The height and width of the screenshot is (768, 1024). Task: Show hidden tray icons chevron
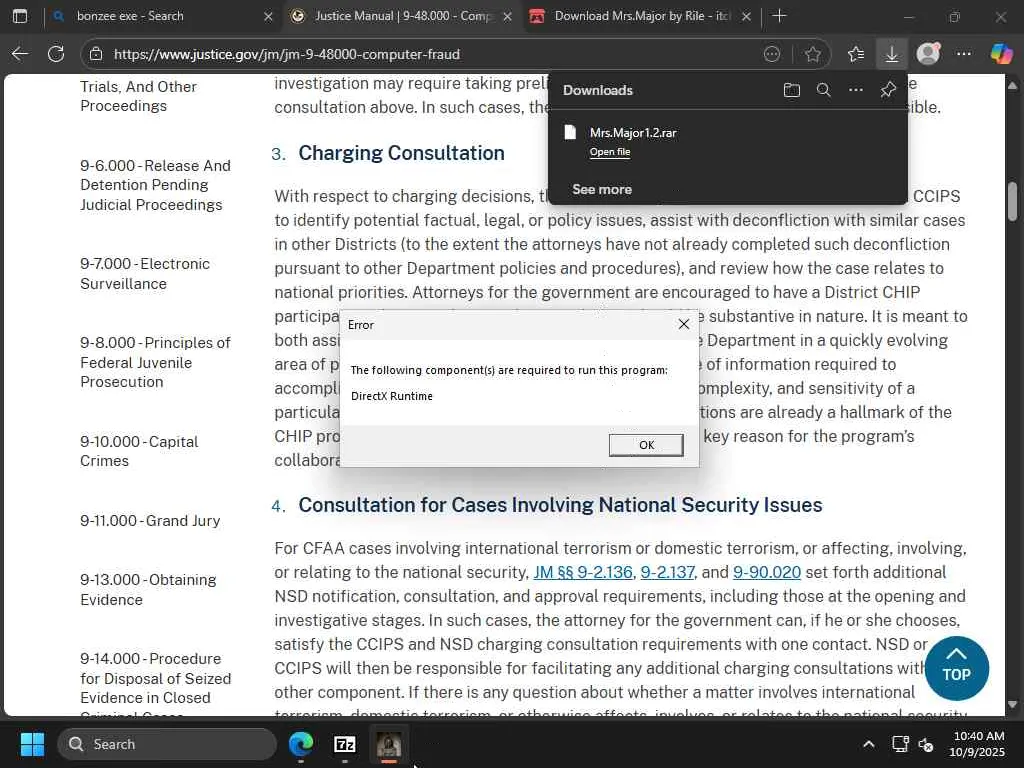pyautogui.click(x=869, y=744)
